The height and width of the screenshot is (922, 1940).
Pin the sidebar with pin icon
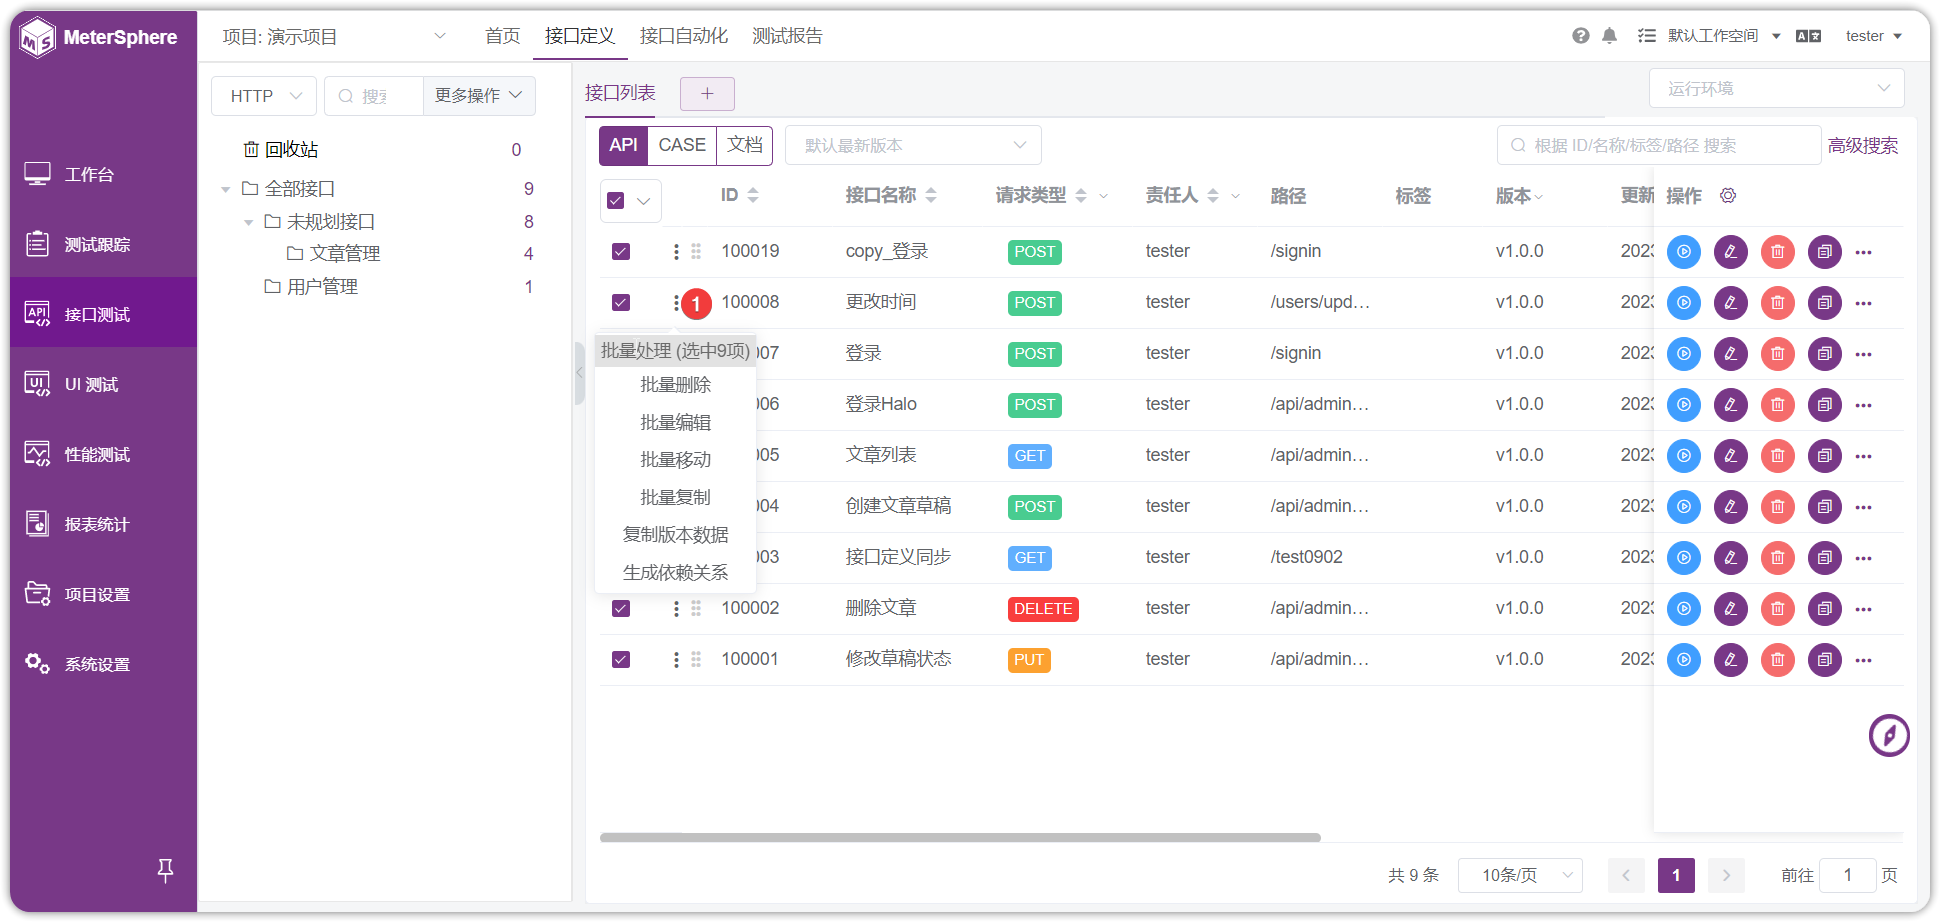(166, 870)
